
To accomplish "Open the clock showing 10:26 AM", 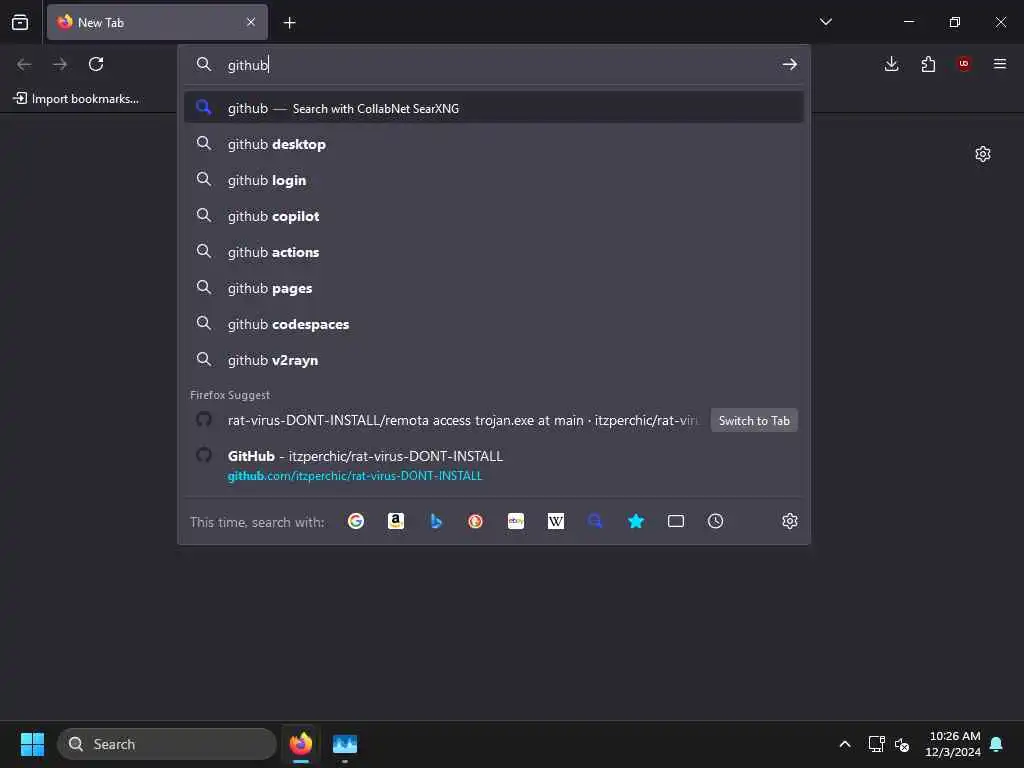I will point(953,744).
